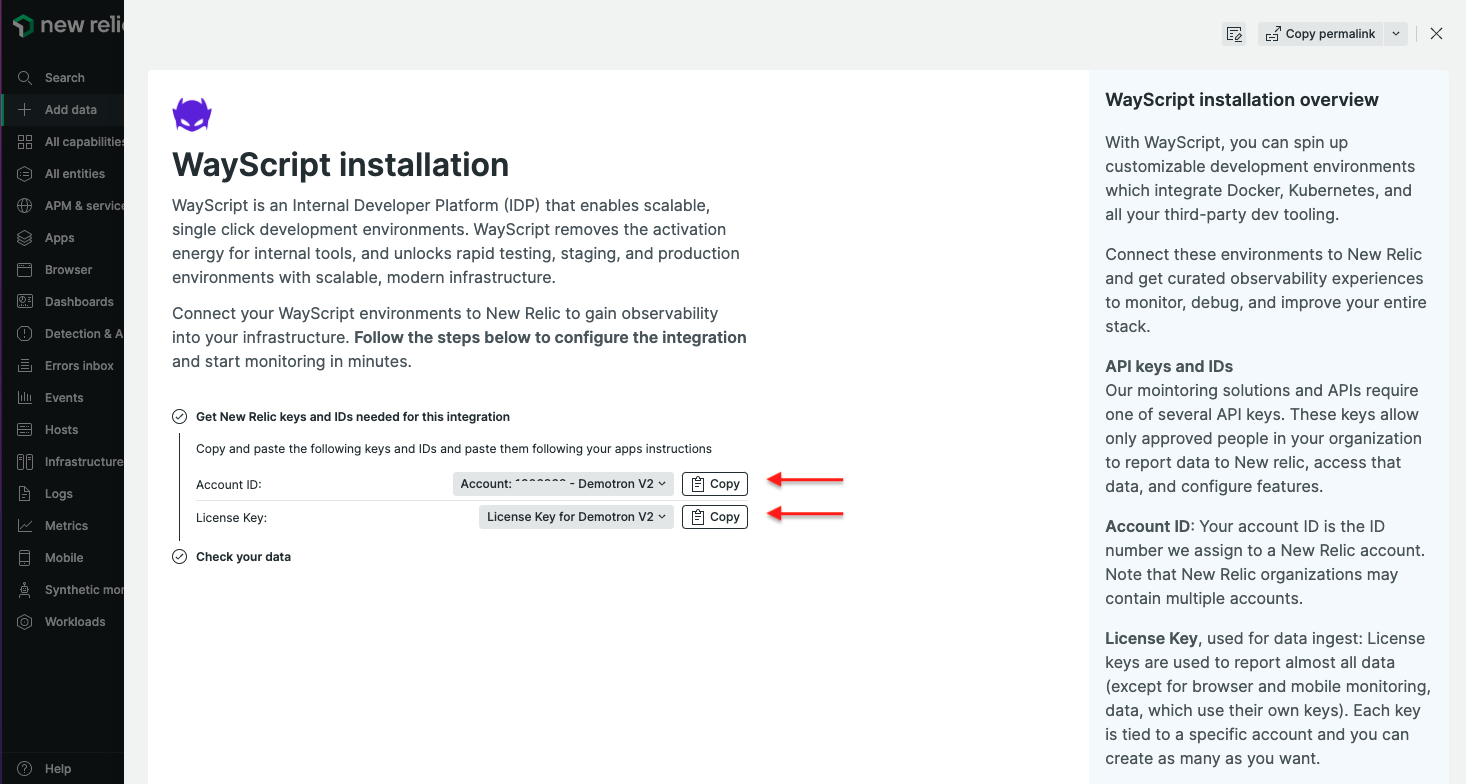Click the feedback icon near Copy permalink
The height and width of the screenshot is (784, 1466).
[1234, 33]
